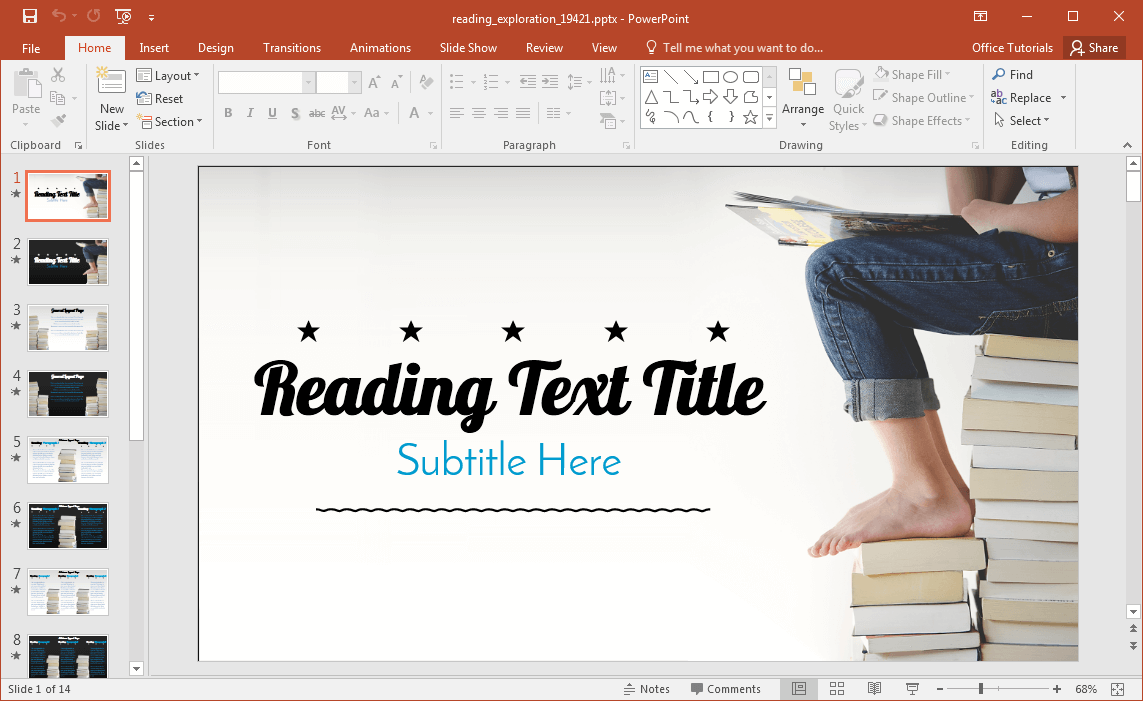Click the Save icon in title bar
1143x701 pixels.
30,17
